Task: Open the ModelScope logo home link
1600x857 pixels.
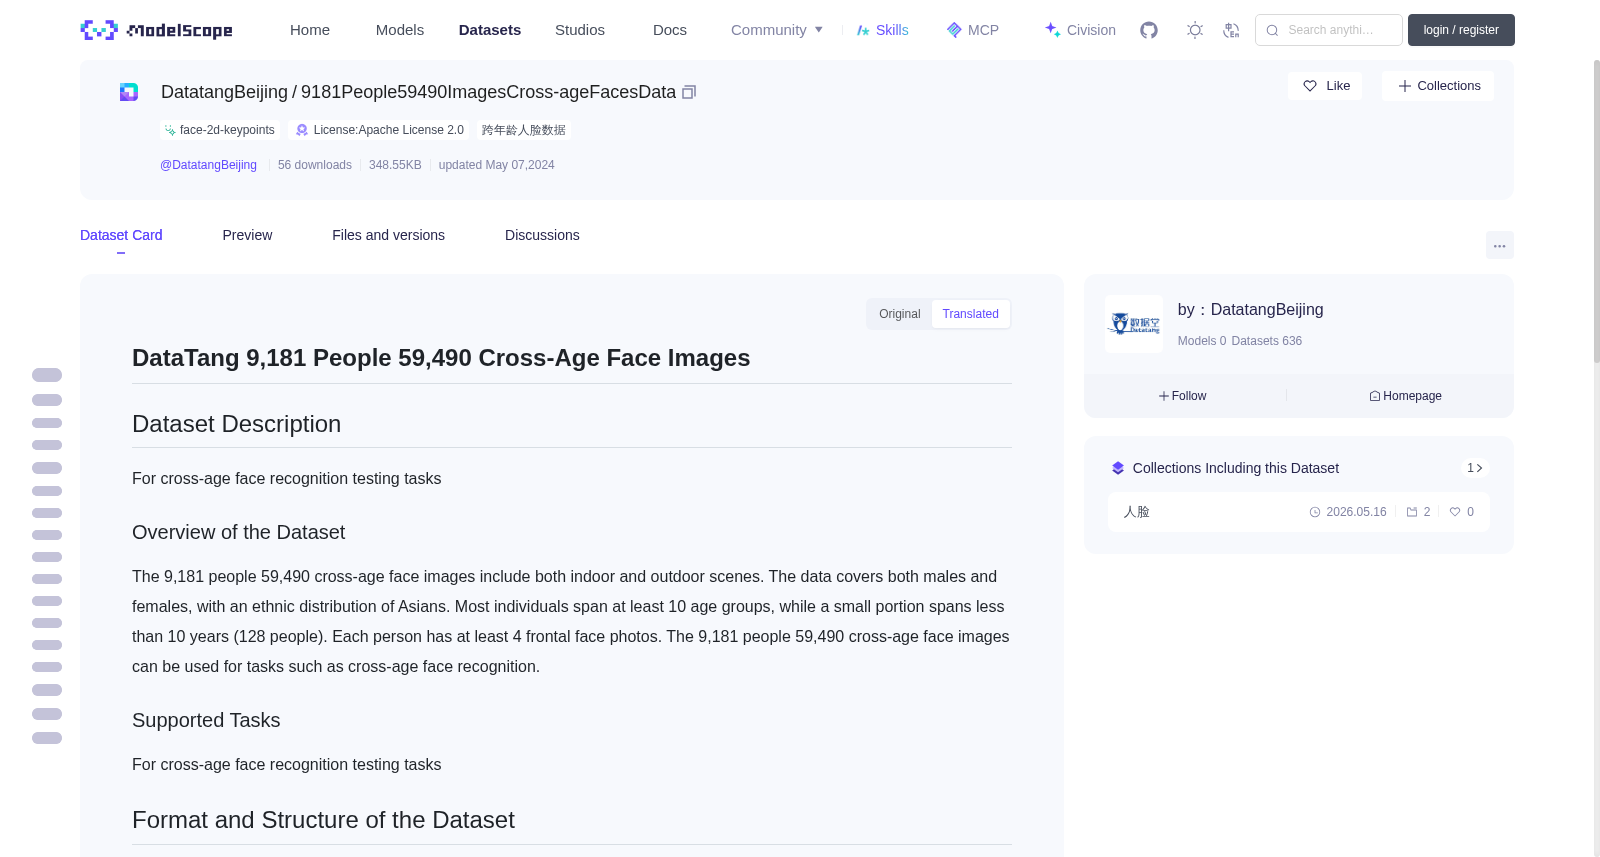Action: [157, 30]
